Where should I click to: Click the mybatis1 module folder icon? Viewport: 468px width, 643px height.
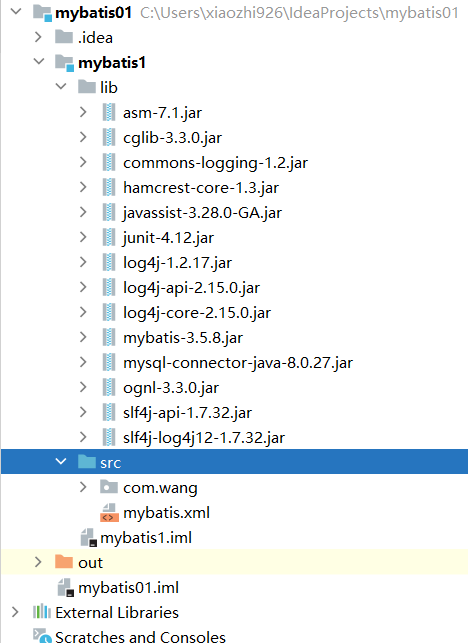point(65,63)
